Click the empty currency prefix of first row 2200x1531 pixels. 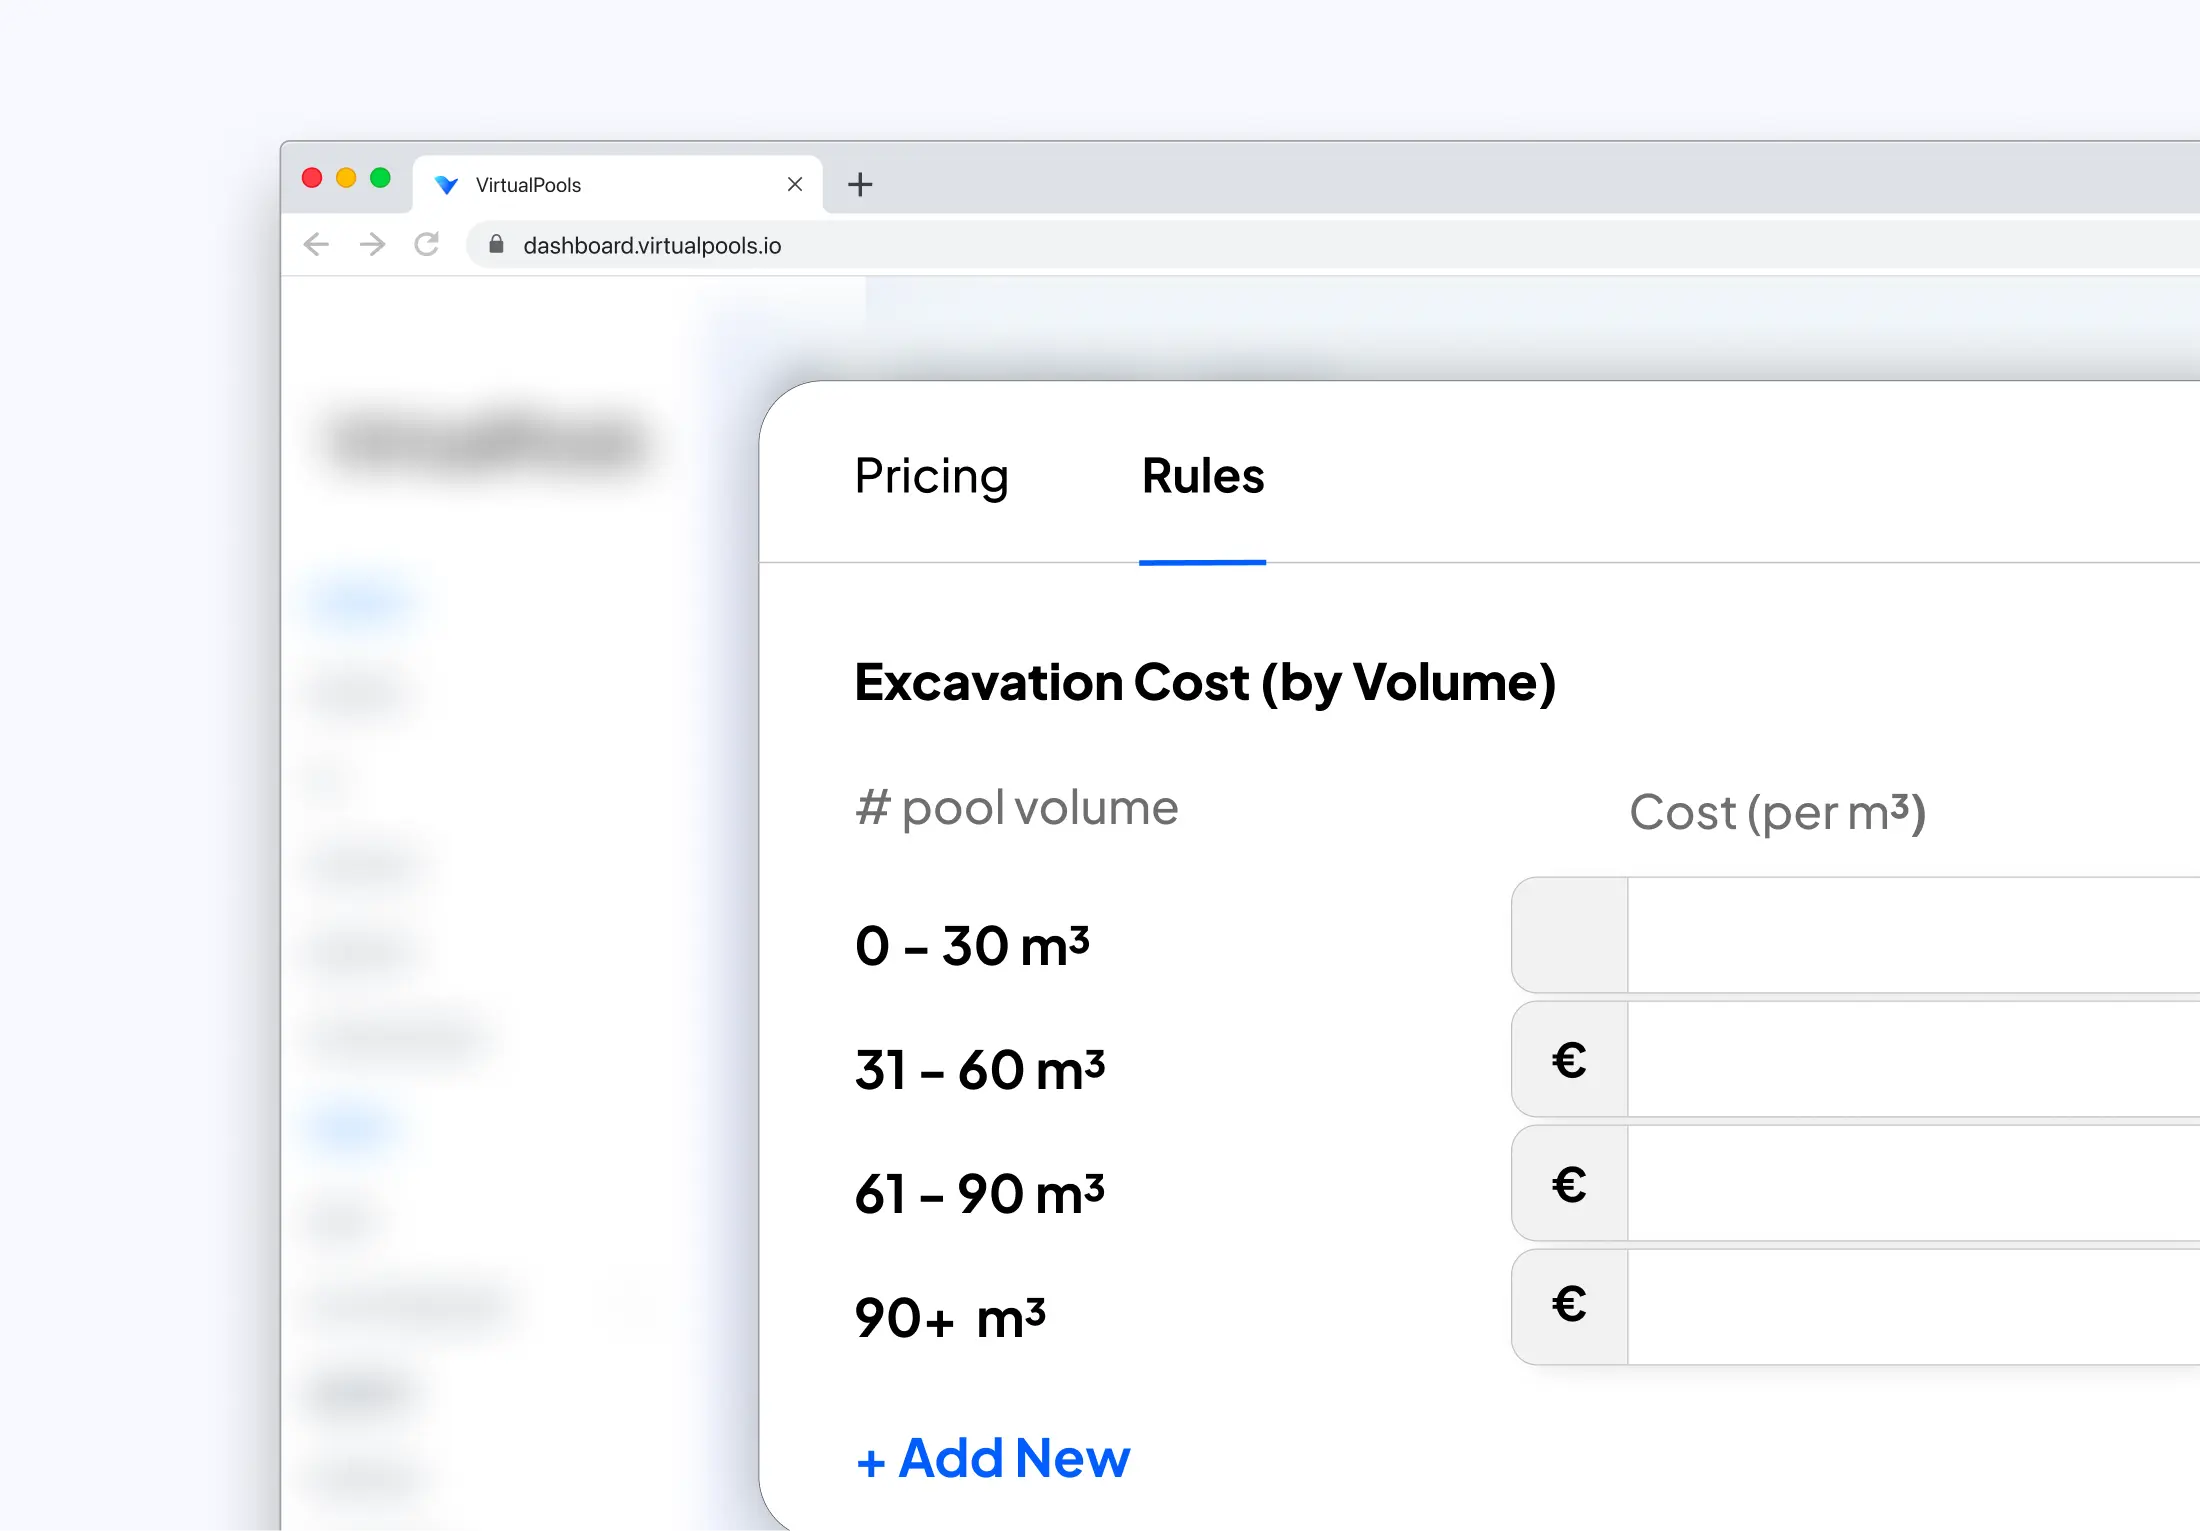coord(1570,936)
